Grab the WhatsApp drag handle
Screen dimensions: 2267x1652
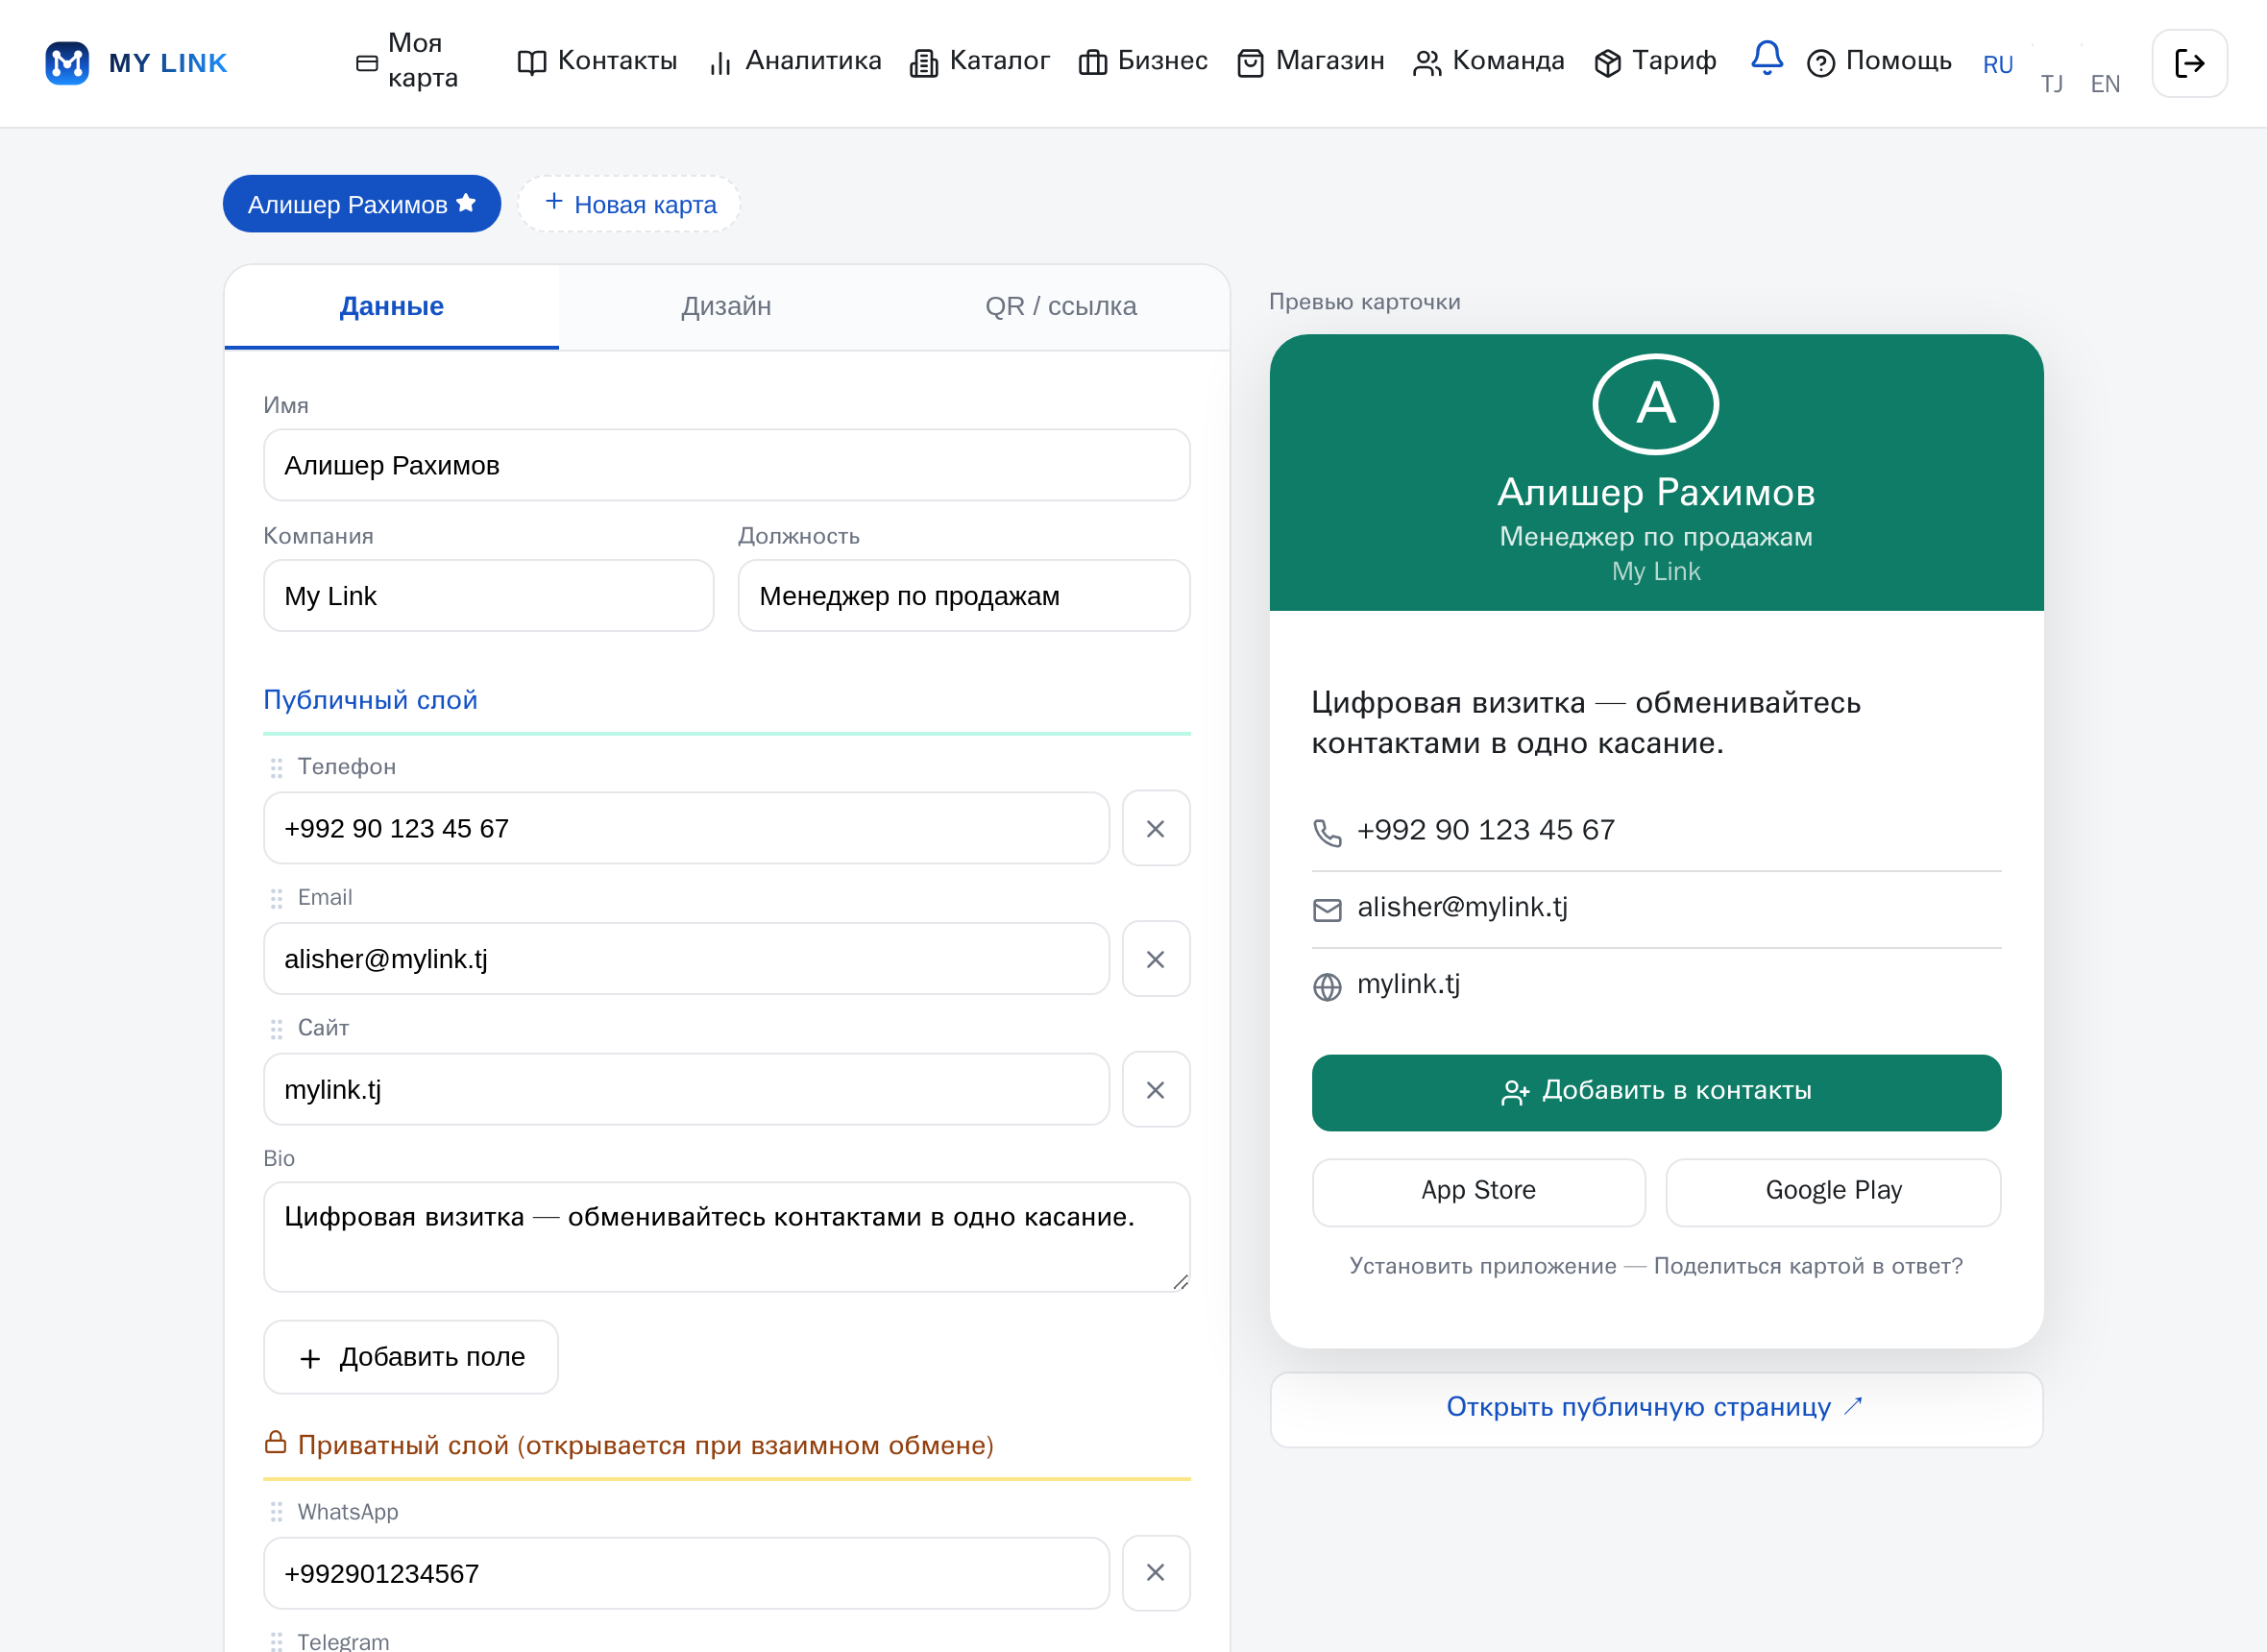pyautogui.click(x=276, y=1512)
